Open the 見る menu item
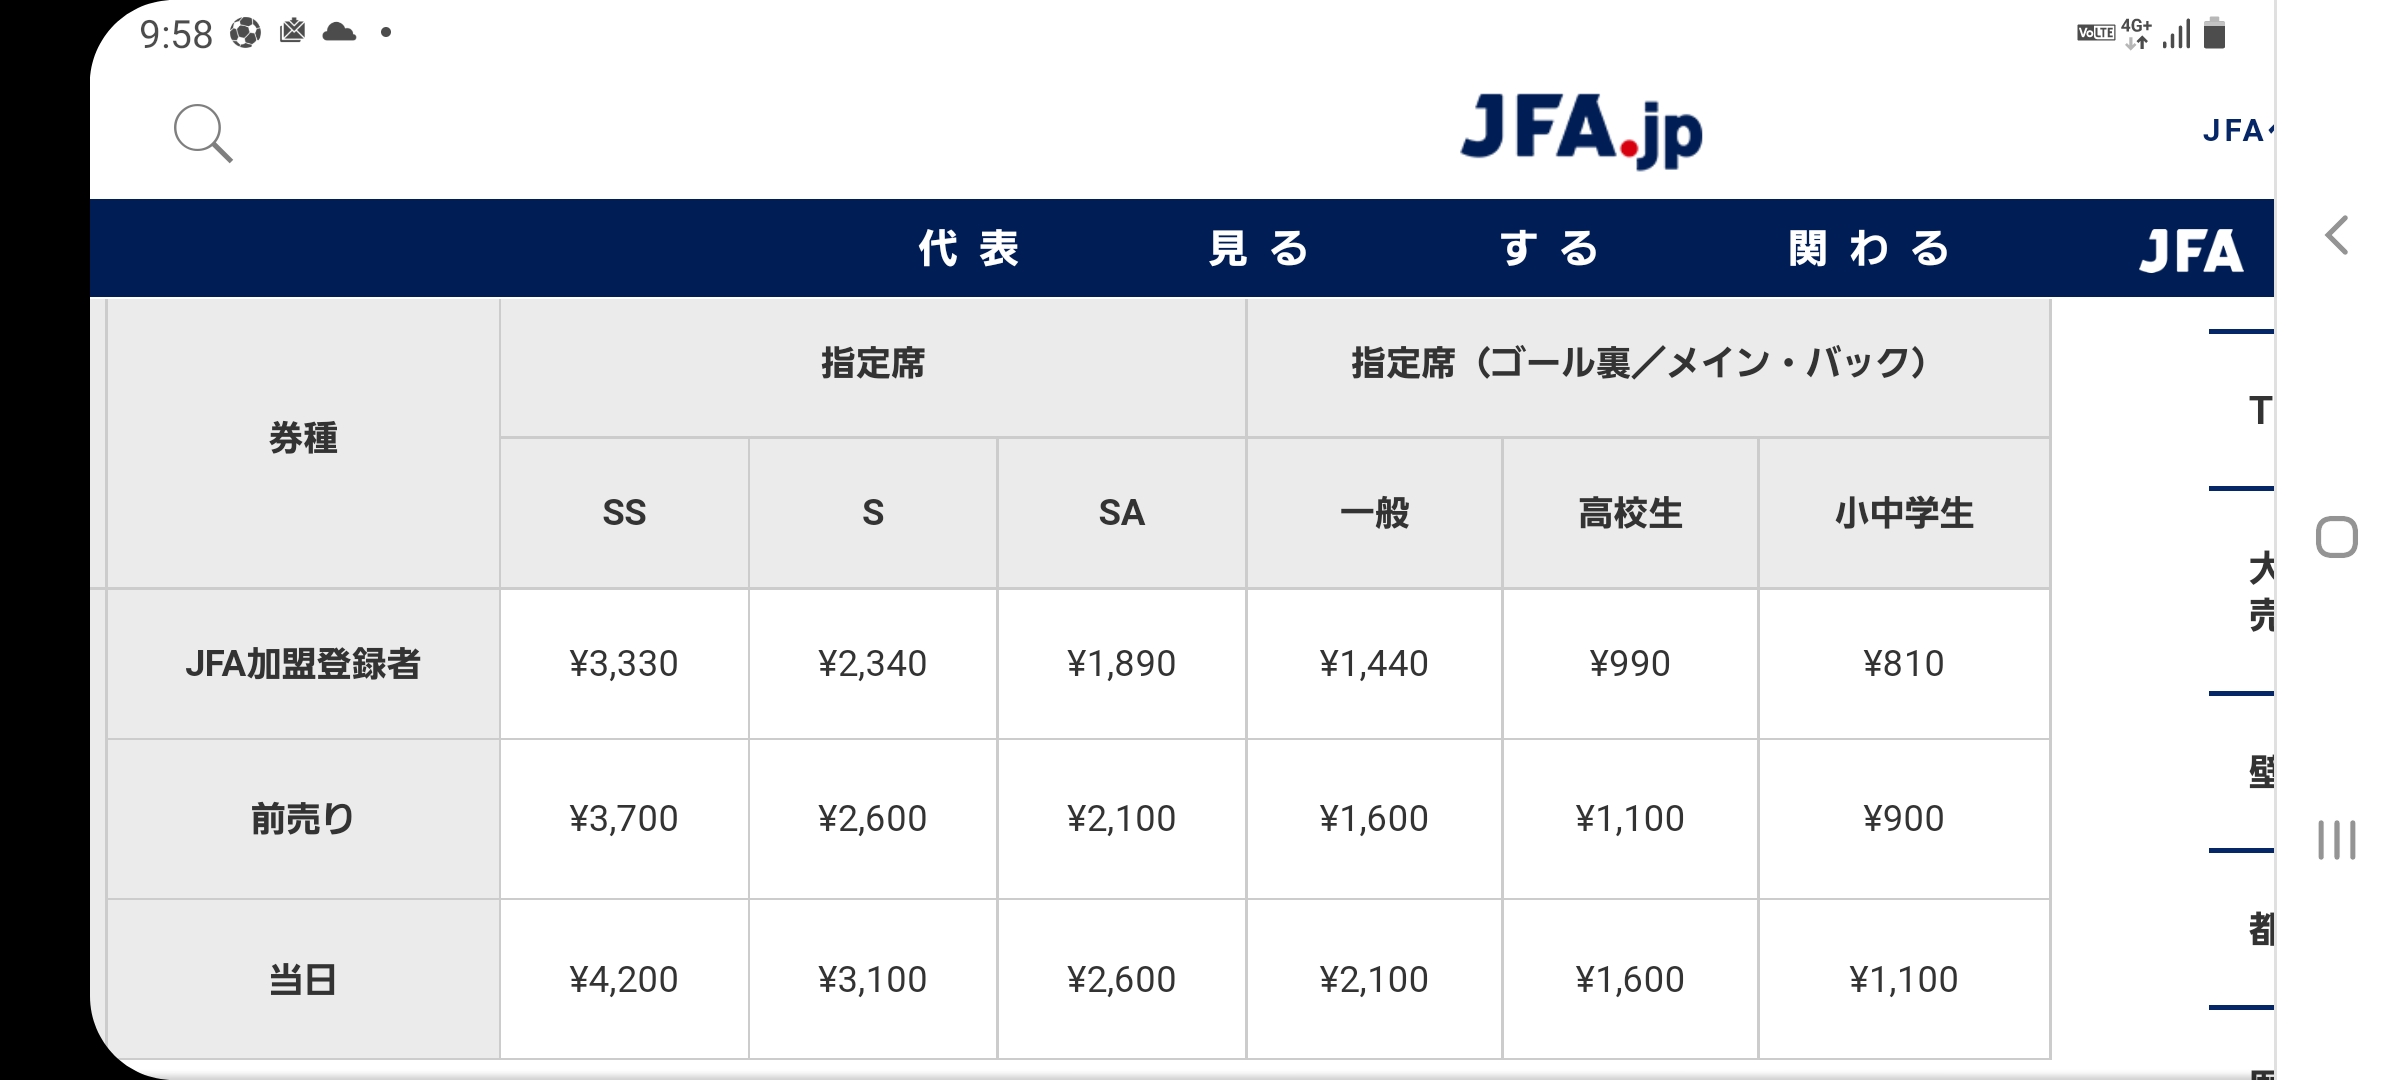 click(x=1258, y=248)
